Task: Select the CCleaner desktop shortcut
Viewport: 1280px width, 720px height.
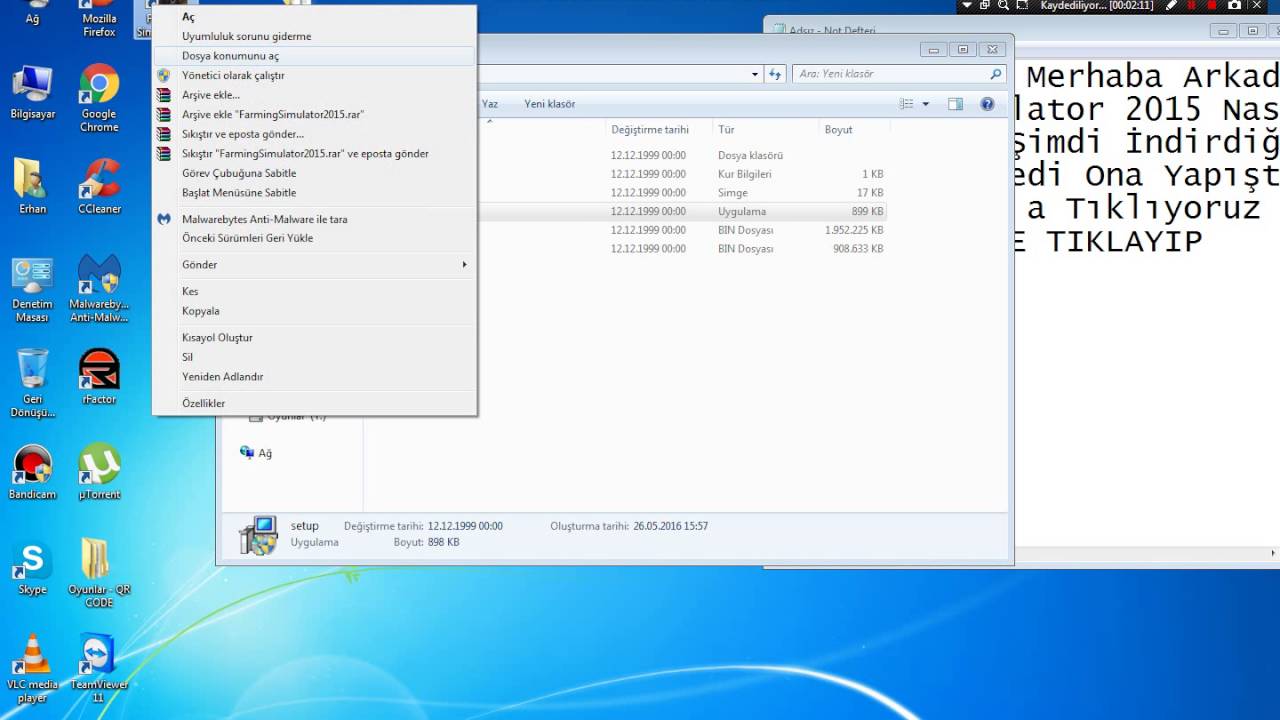Action: point(99,187)
